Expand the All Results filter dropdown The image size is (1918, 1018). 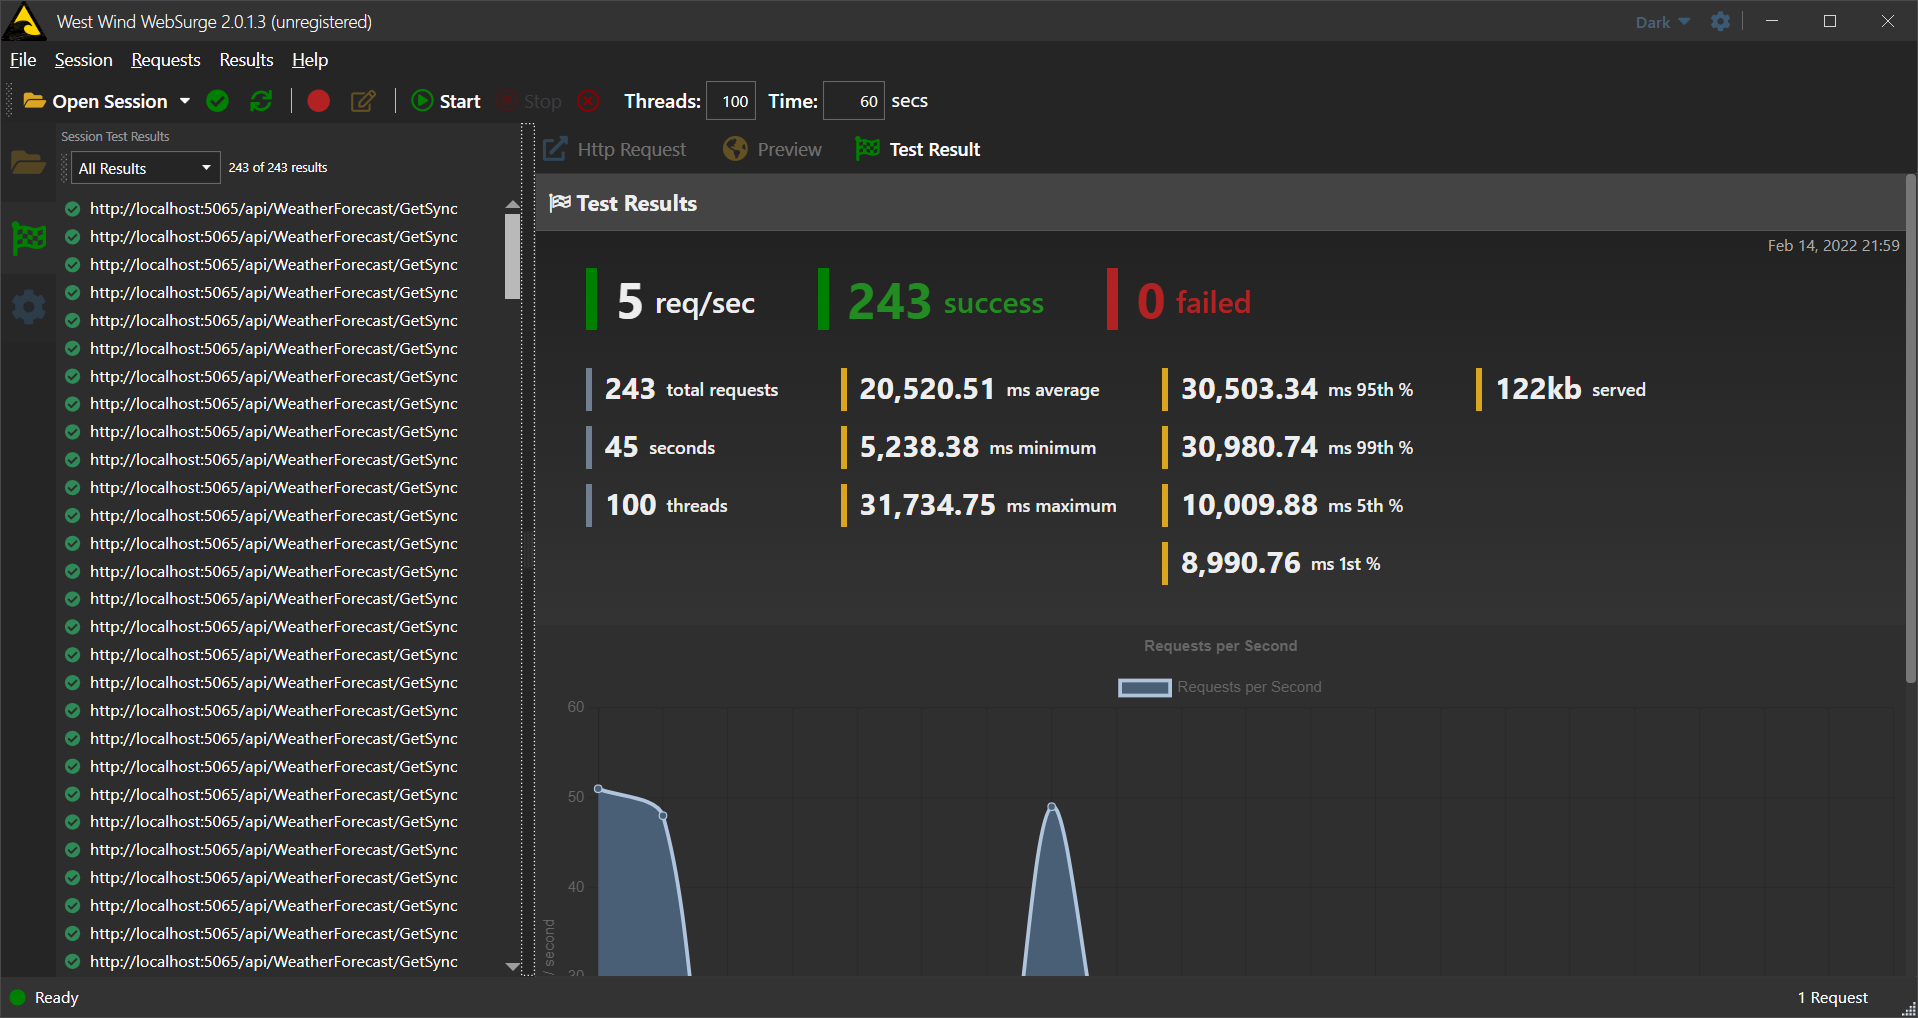[145, 168]
